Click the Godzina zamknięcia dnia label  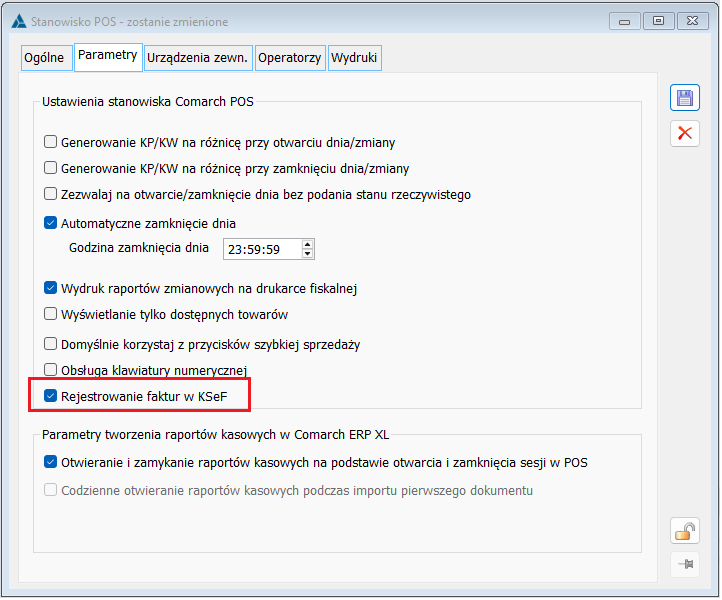coord(139,248)
